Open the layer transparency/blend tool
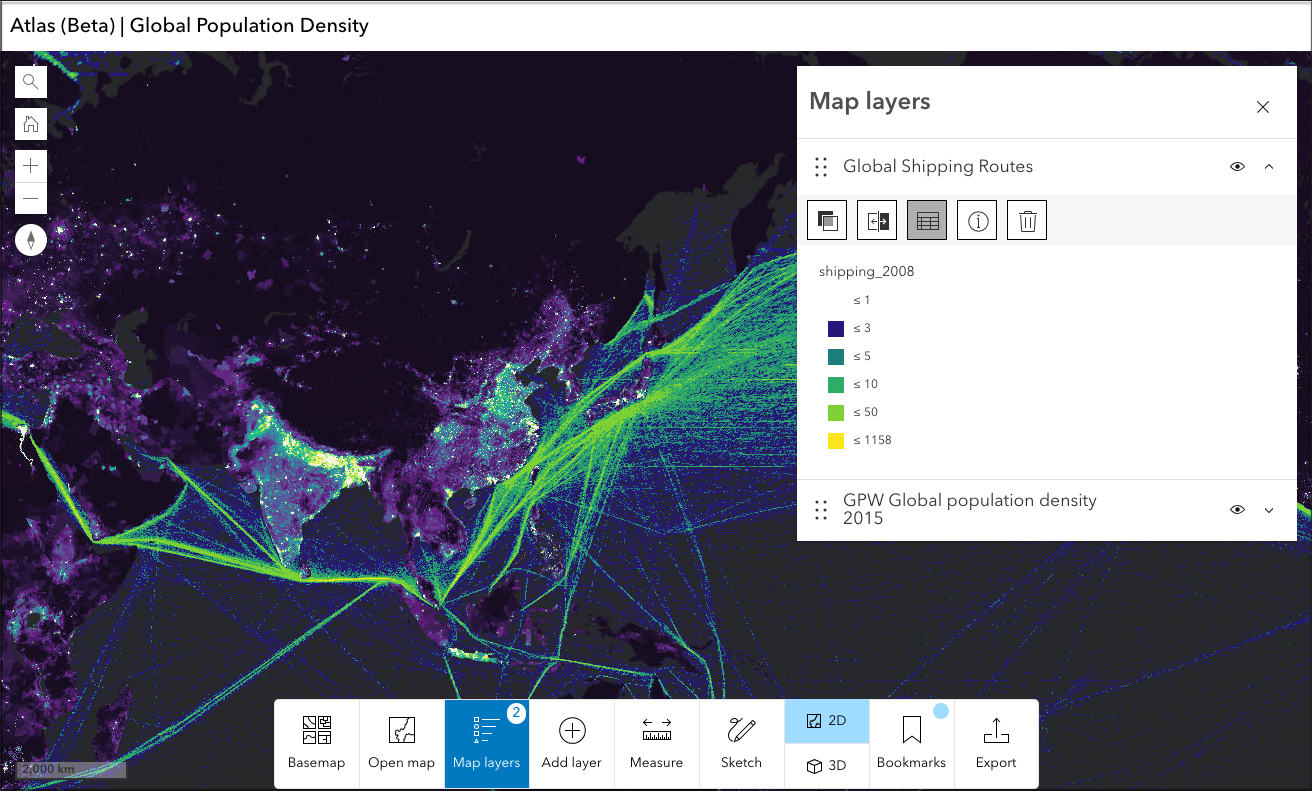This screenshot has width=1312, height=791. 827,220
